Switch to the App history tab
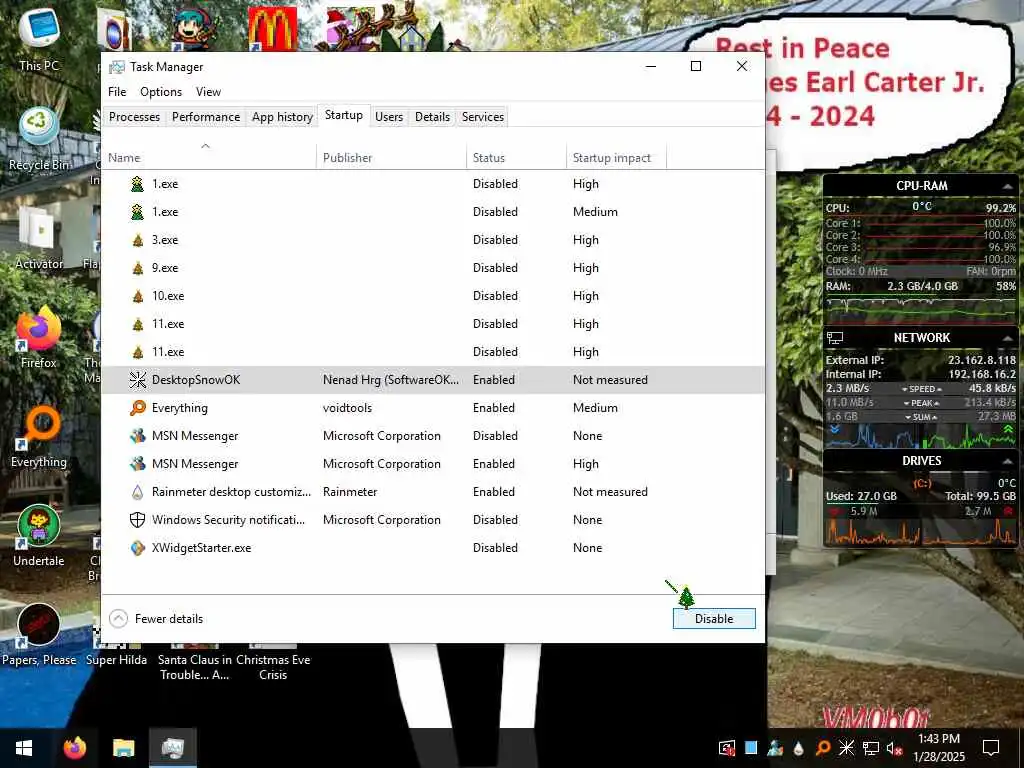1024x768 pixels. tap(282, 117)
